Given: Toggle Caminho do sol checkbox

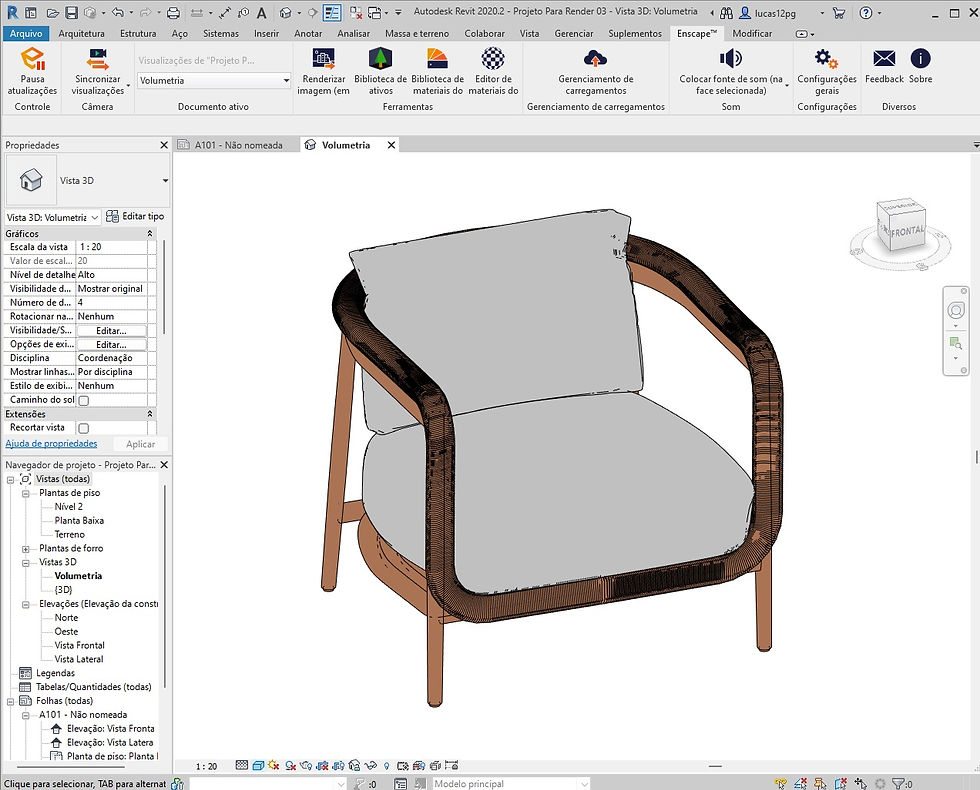Looking at the screenshot, I should coord(84,401).
